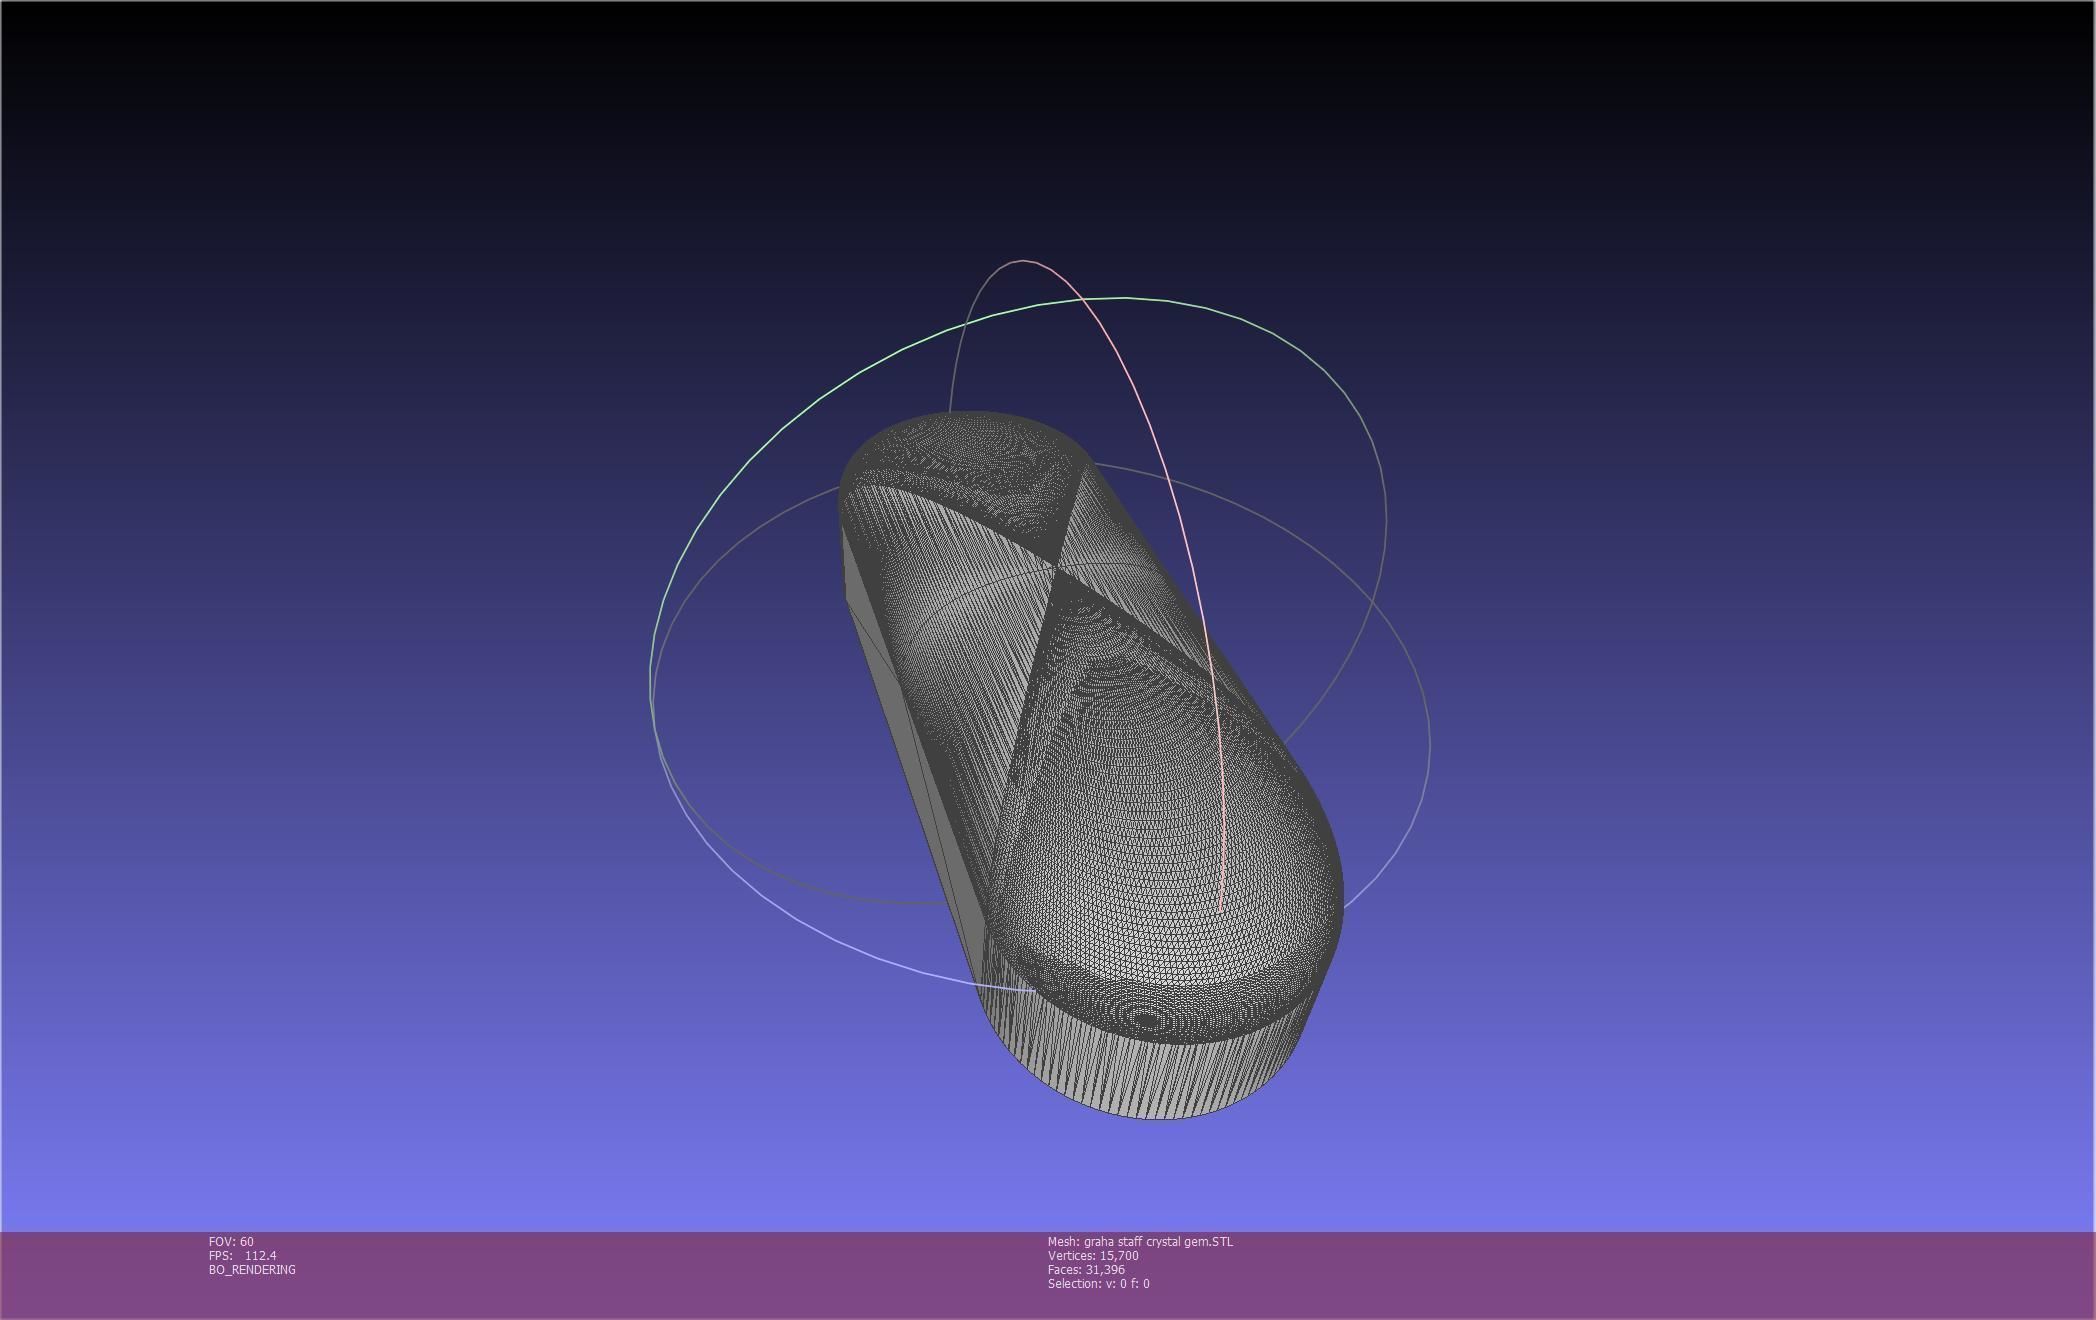The width and height of the screenshot is (2096, 1320).
Task: Click the top of the small gray trackball loop
Action: (1022, 261)
